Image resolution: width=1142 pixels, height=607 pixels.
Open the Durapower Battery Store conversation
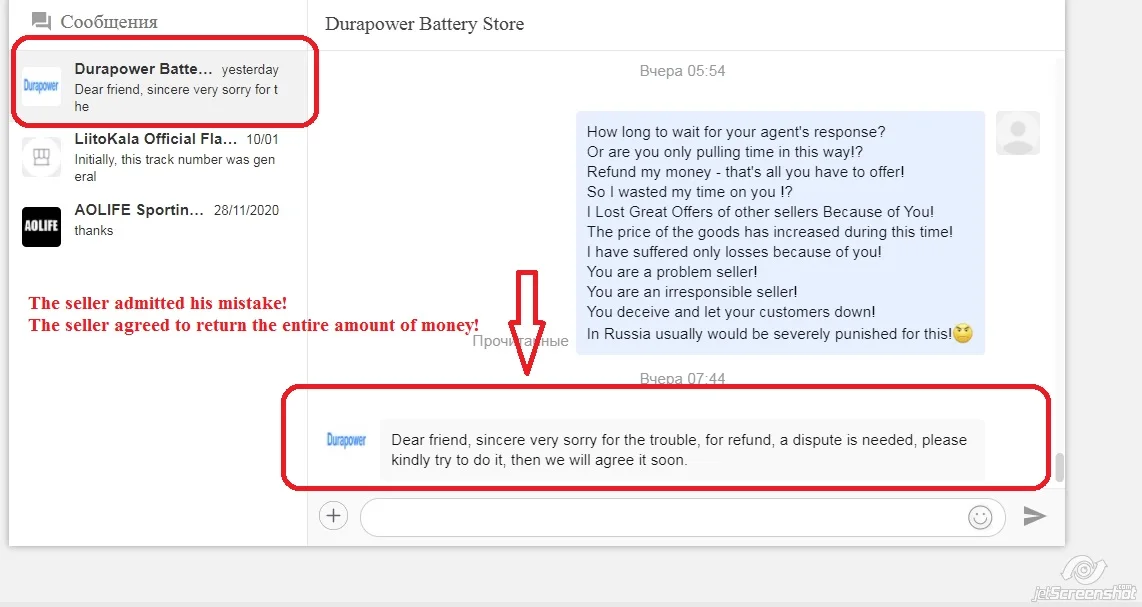click(159, 86)
